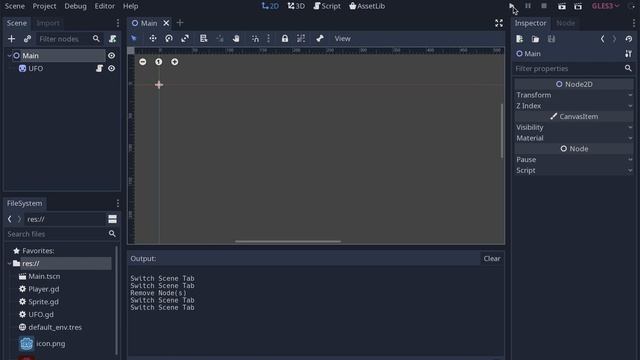Screen dimensions: 640x360
Task: Clear the Output log
Action: click(x=492, y=259)
